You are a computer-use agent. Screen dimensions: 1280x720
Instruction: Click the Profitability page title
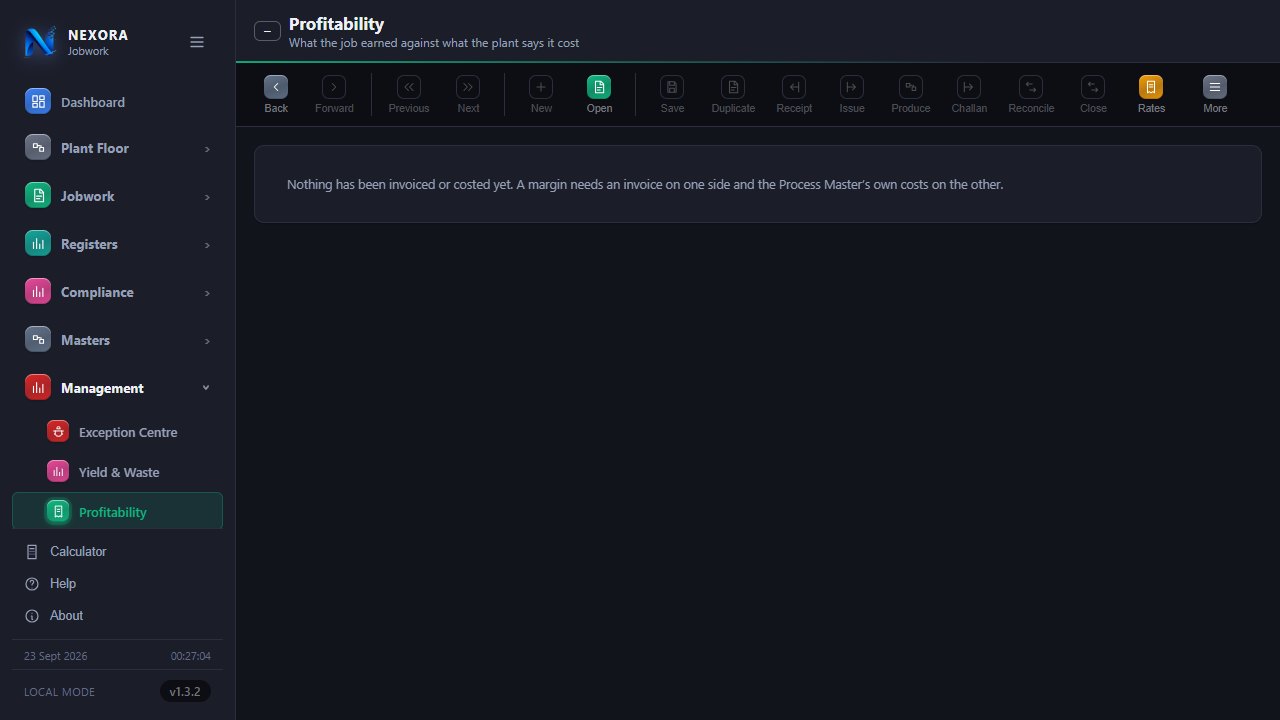(x=336, y=24)
